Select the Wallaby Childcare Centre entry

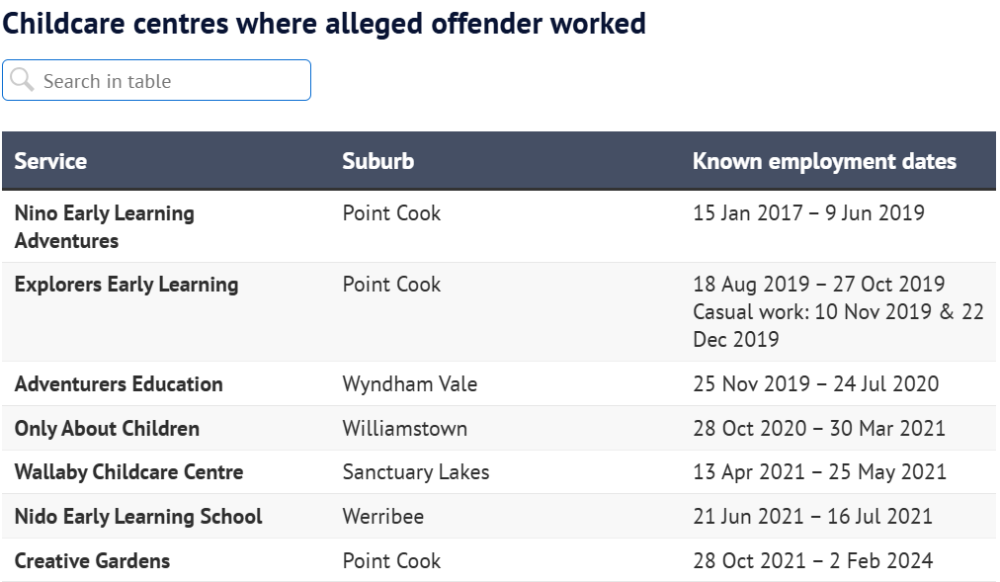[x=129, y=472]
